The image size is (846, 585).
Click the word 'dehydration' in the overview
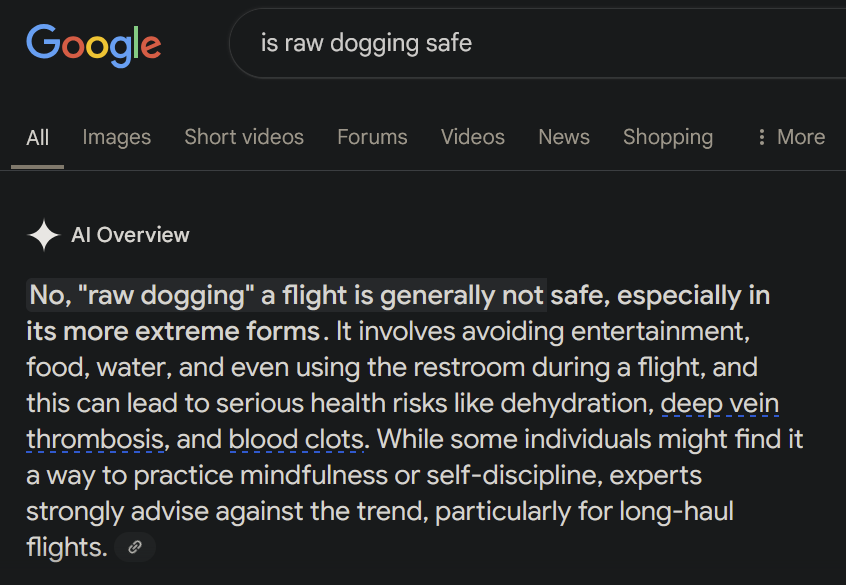577,404
